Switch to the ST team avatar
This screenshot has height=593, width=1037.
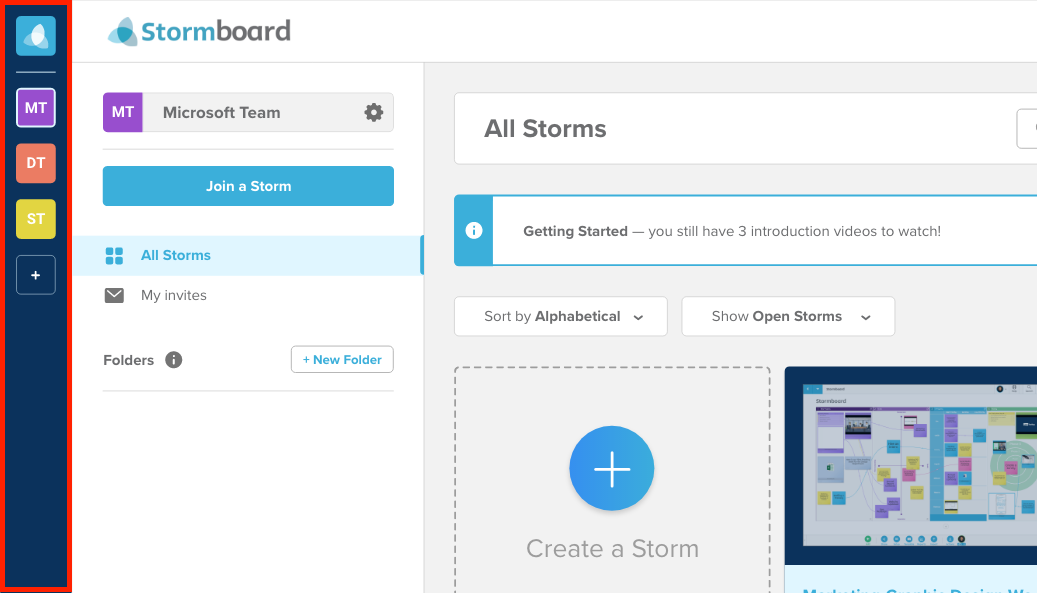coord(36,219)
